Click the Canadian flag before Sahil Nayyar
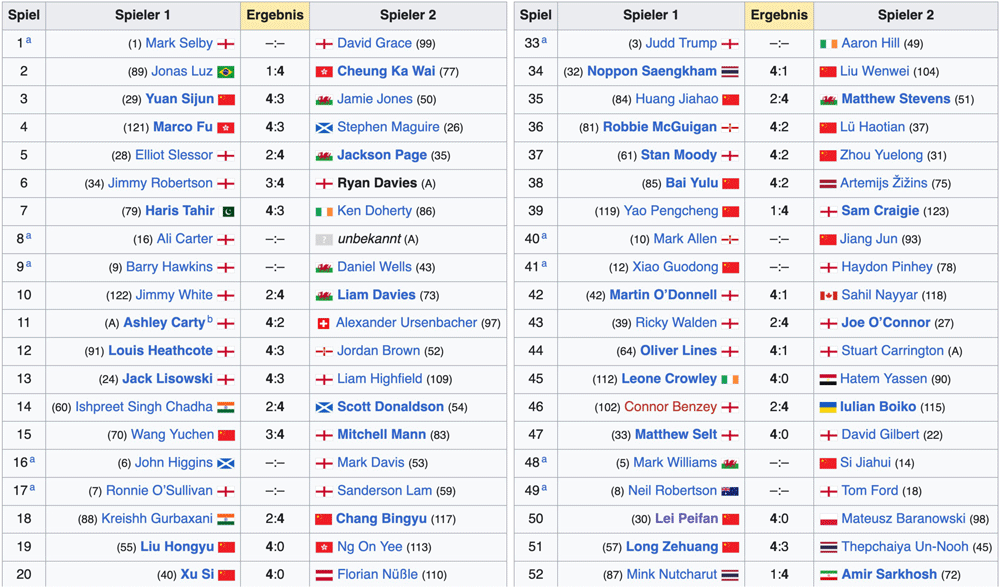The height and width of the screenshot is (587, 1000). pos(827,295)
